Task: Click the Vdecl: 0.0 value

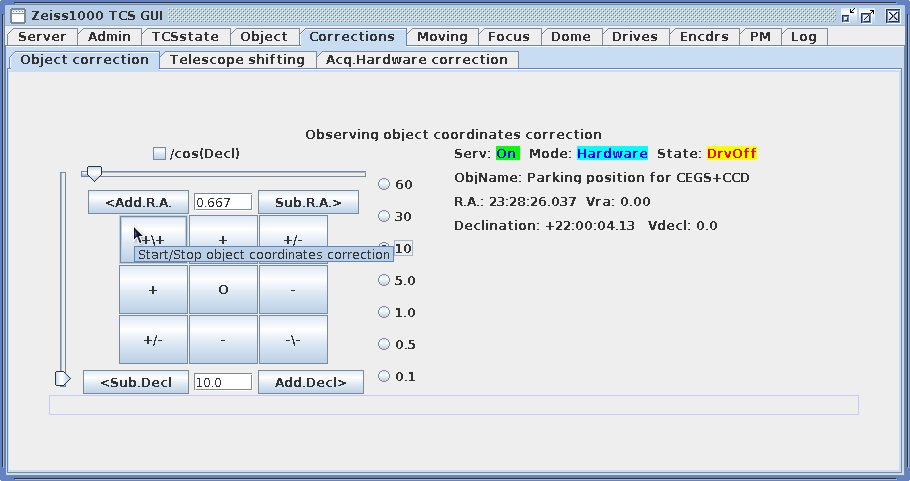Action: coord(682,226)
